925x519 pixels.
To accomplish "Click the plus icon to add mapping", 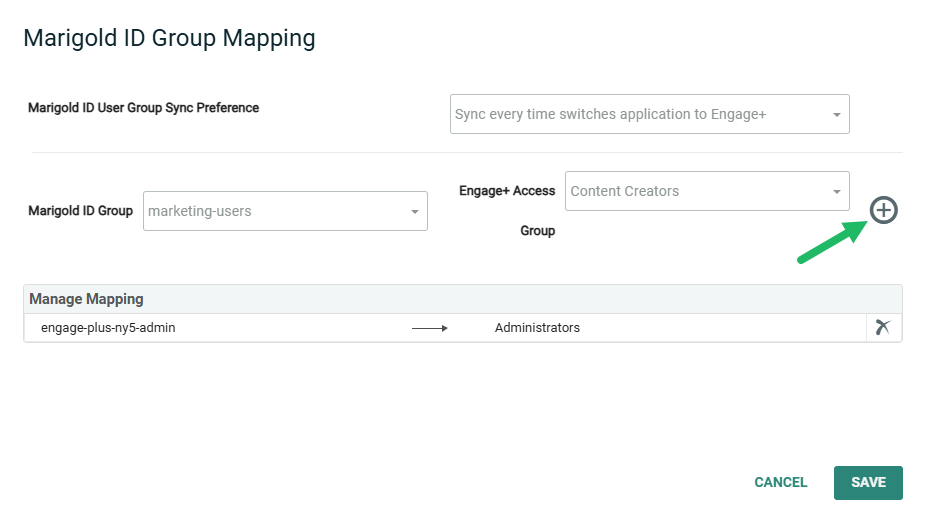I will 883,210.
